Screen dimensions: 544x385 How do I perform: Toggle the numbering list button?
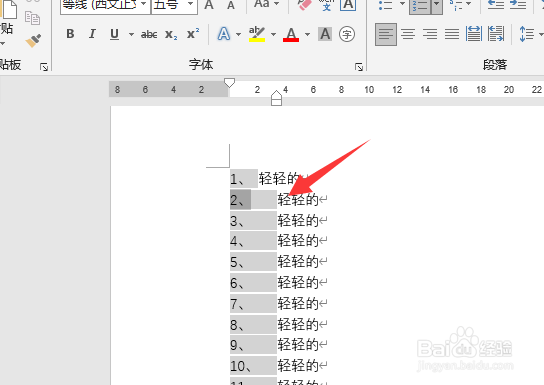pos(420,6)
